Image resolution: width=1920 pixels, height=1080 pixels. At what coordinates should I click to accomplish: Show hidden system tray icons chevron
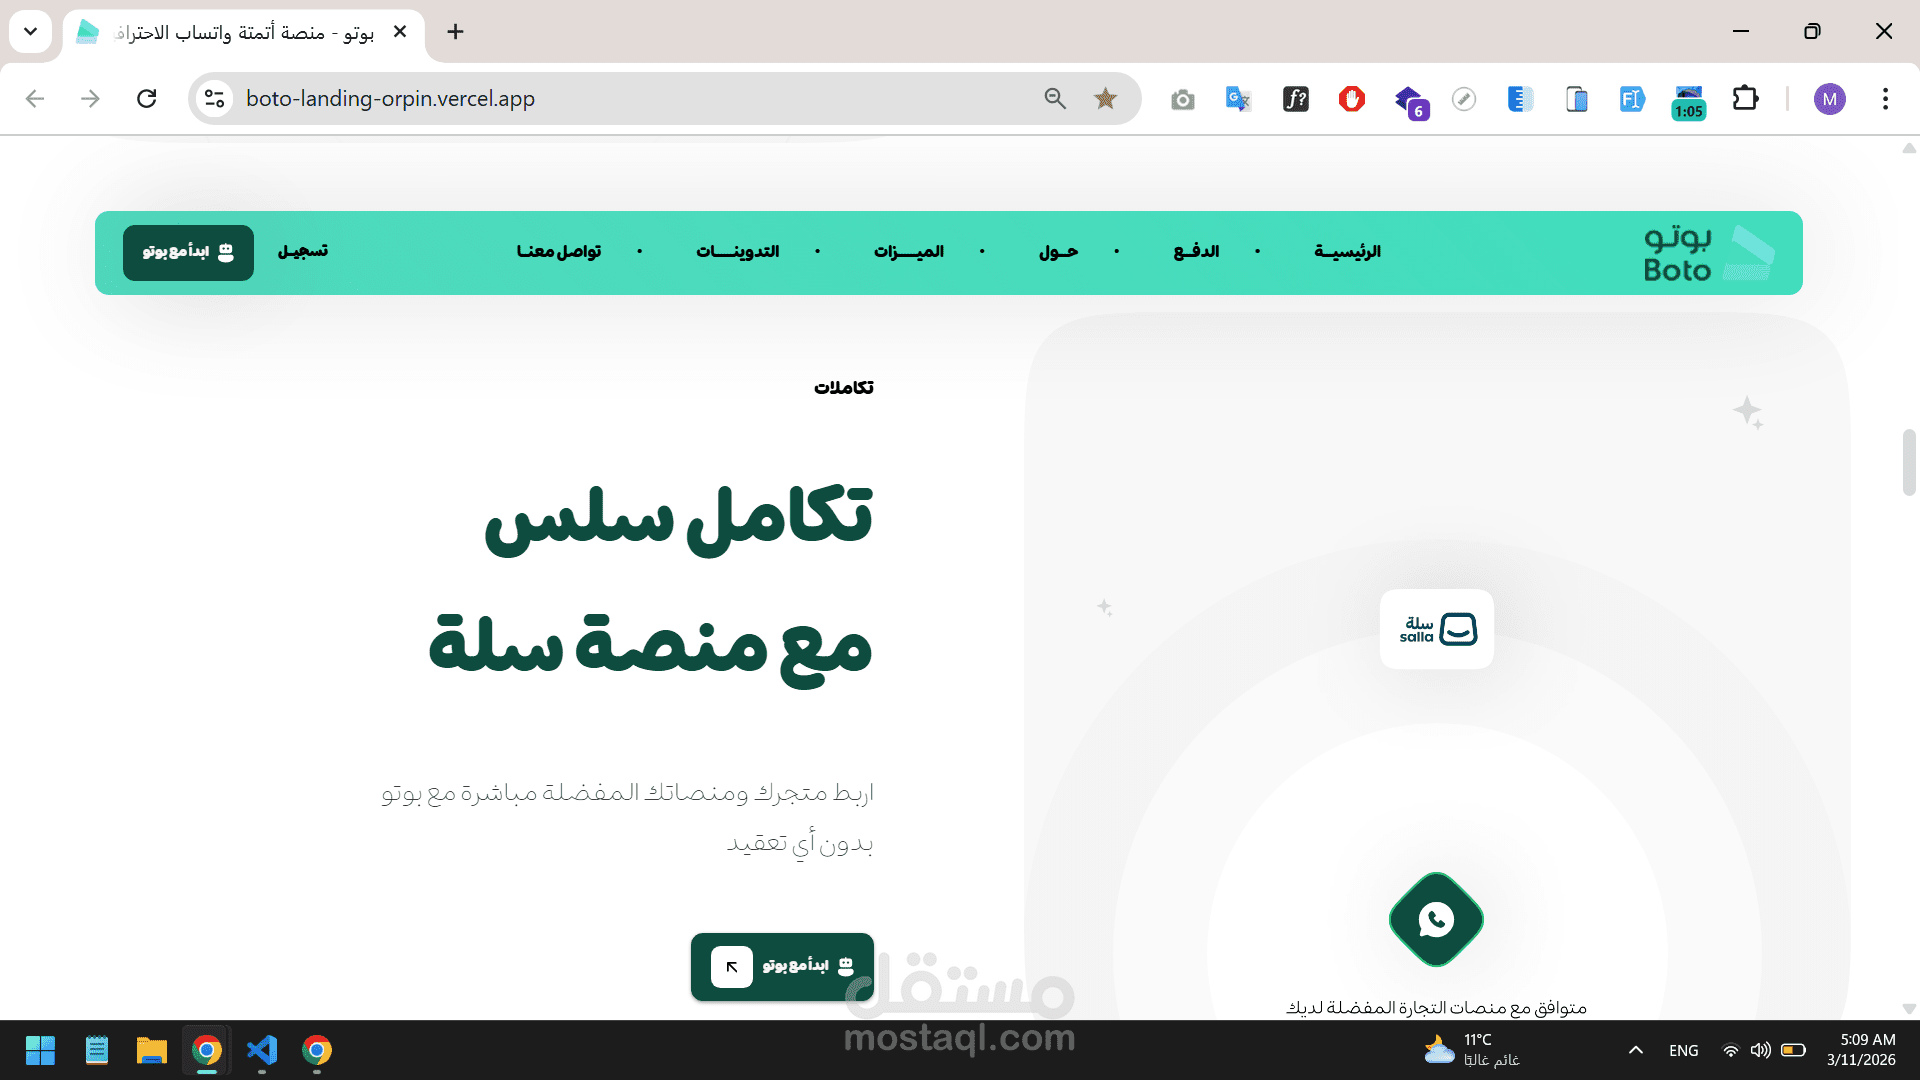(x=1635, y=1050)
